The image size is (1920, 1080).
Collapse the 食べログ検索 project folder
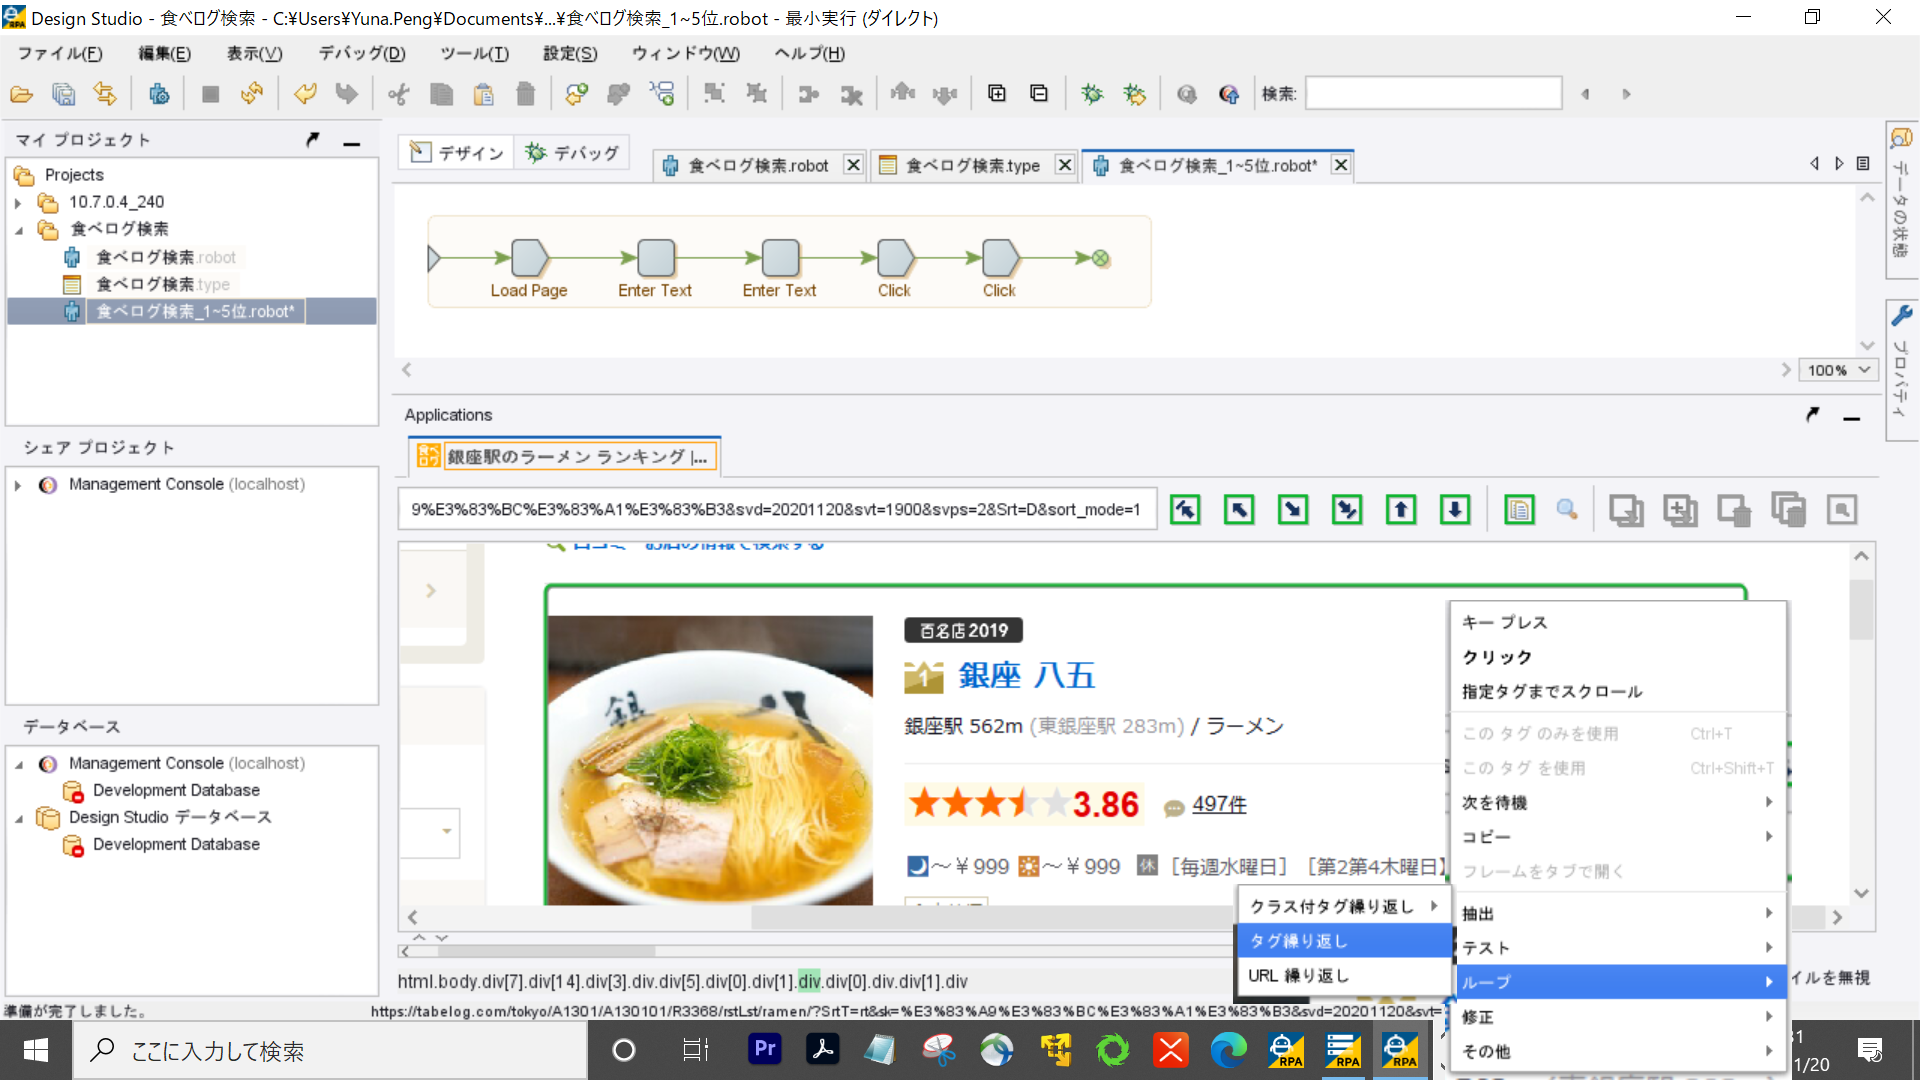click(18, 230)
